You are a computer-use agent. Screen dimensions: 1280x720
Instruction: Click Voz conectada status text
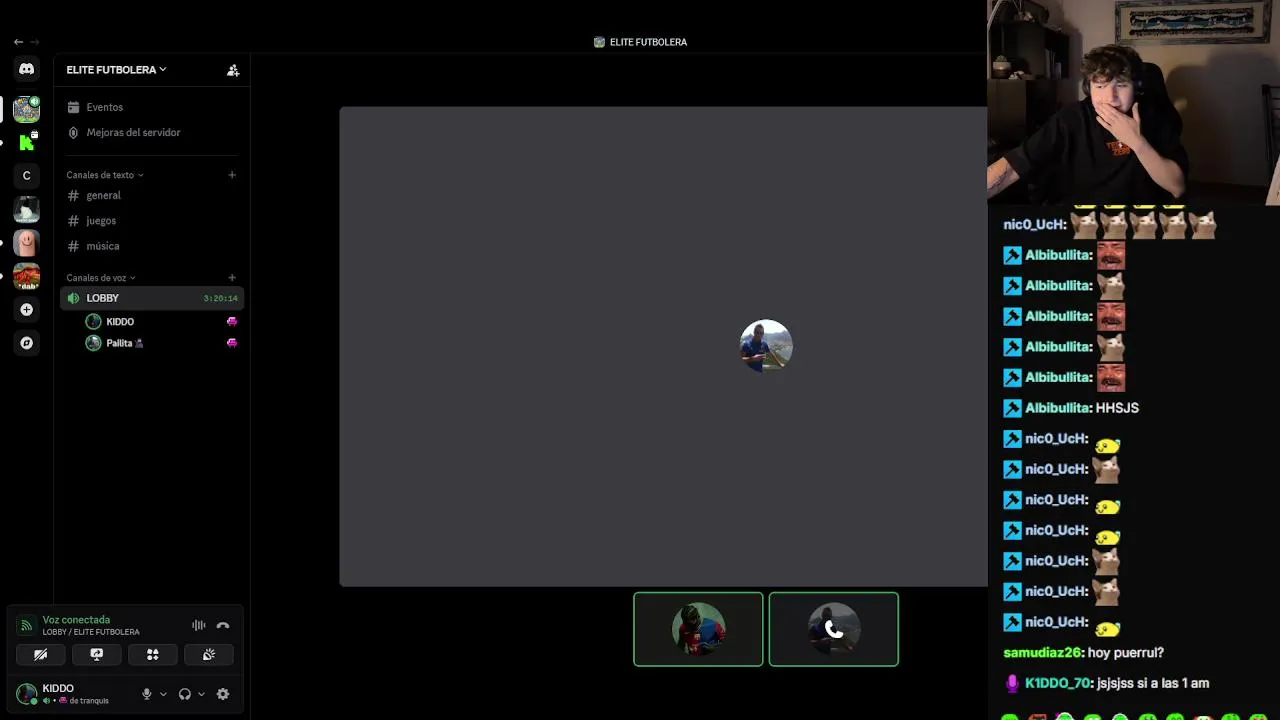(x=76, y=620)
